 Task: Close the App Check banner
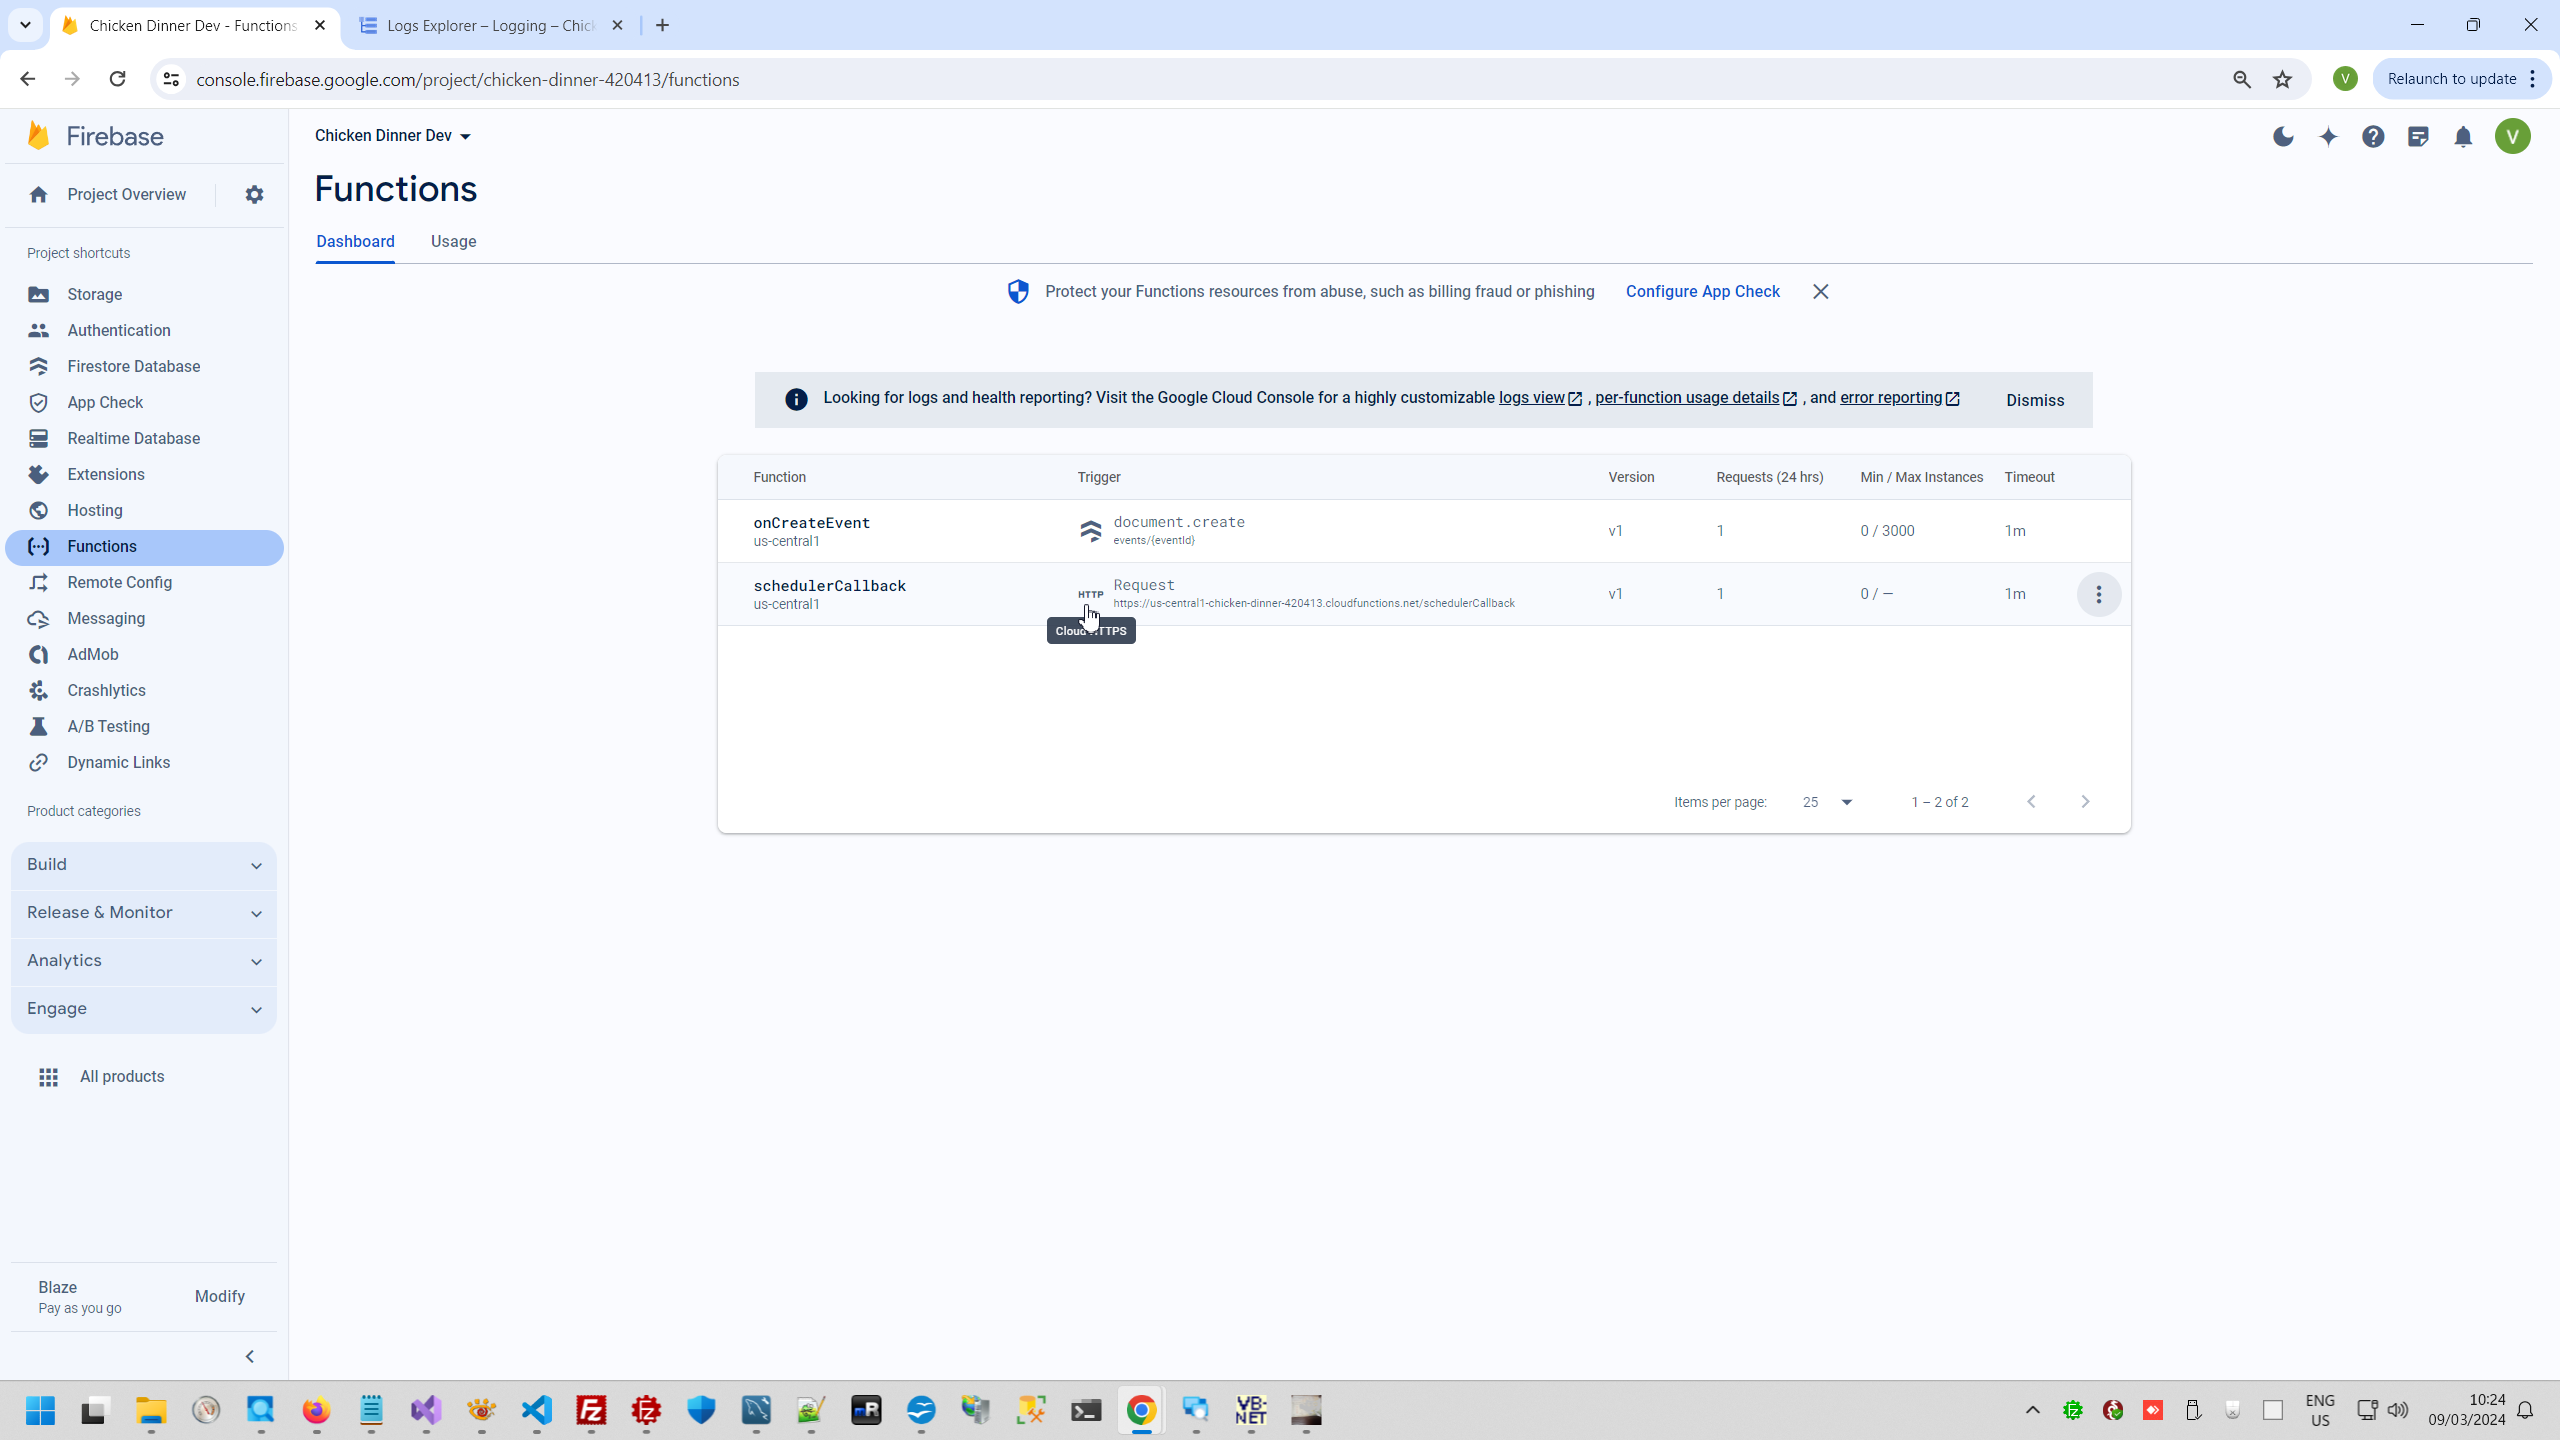(x=1820, y=292)
